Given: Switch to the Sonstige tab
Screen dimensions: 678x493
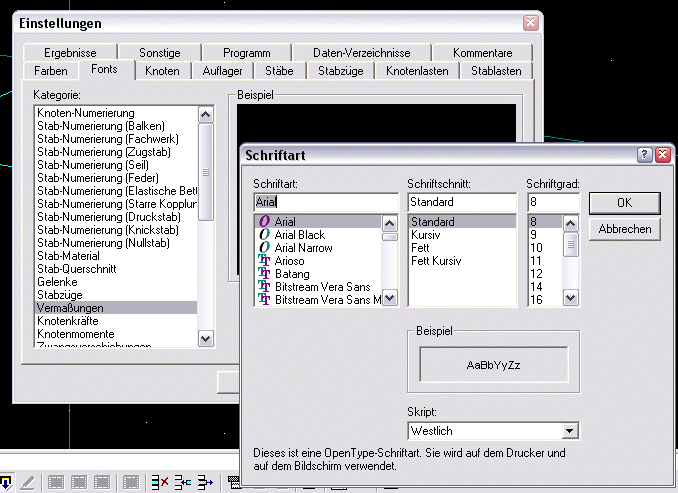Looking at the screenshot, I should (160, 53).
